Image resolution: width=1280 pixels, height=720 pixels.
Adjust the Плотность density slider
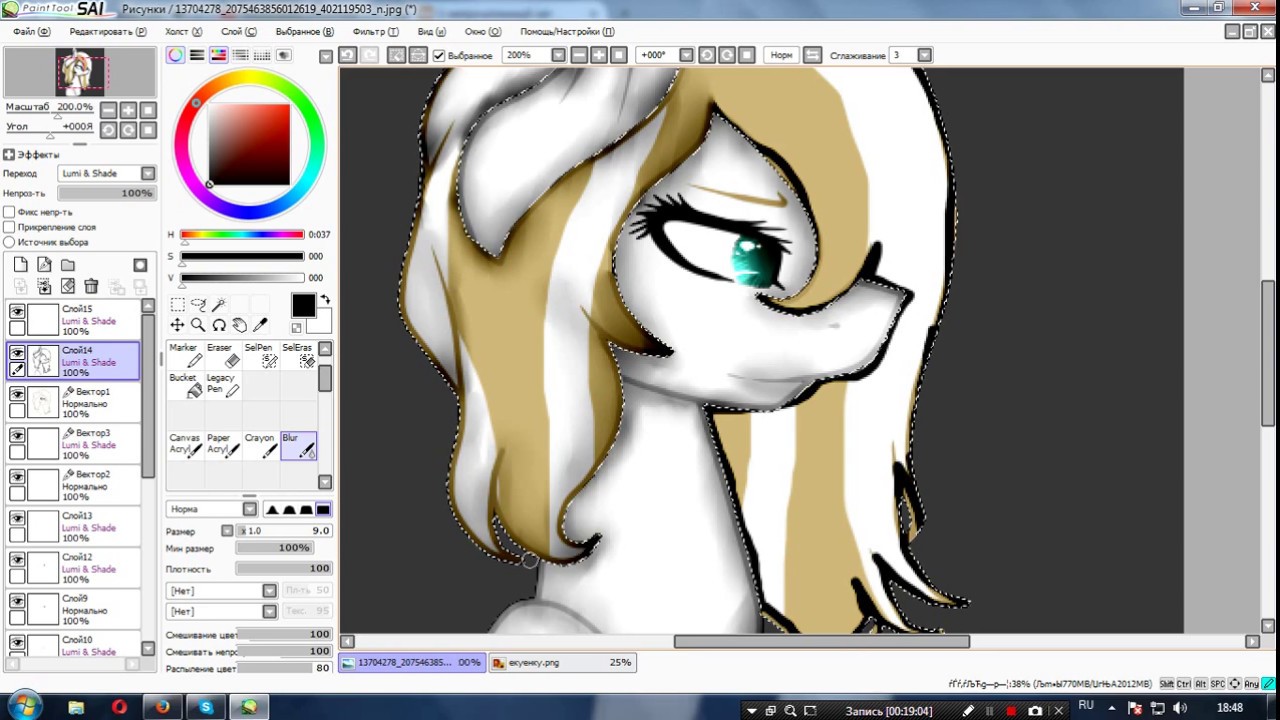(x=283, y=568)
